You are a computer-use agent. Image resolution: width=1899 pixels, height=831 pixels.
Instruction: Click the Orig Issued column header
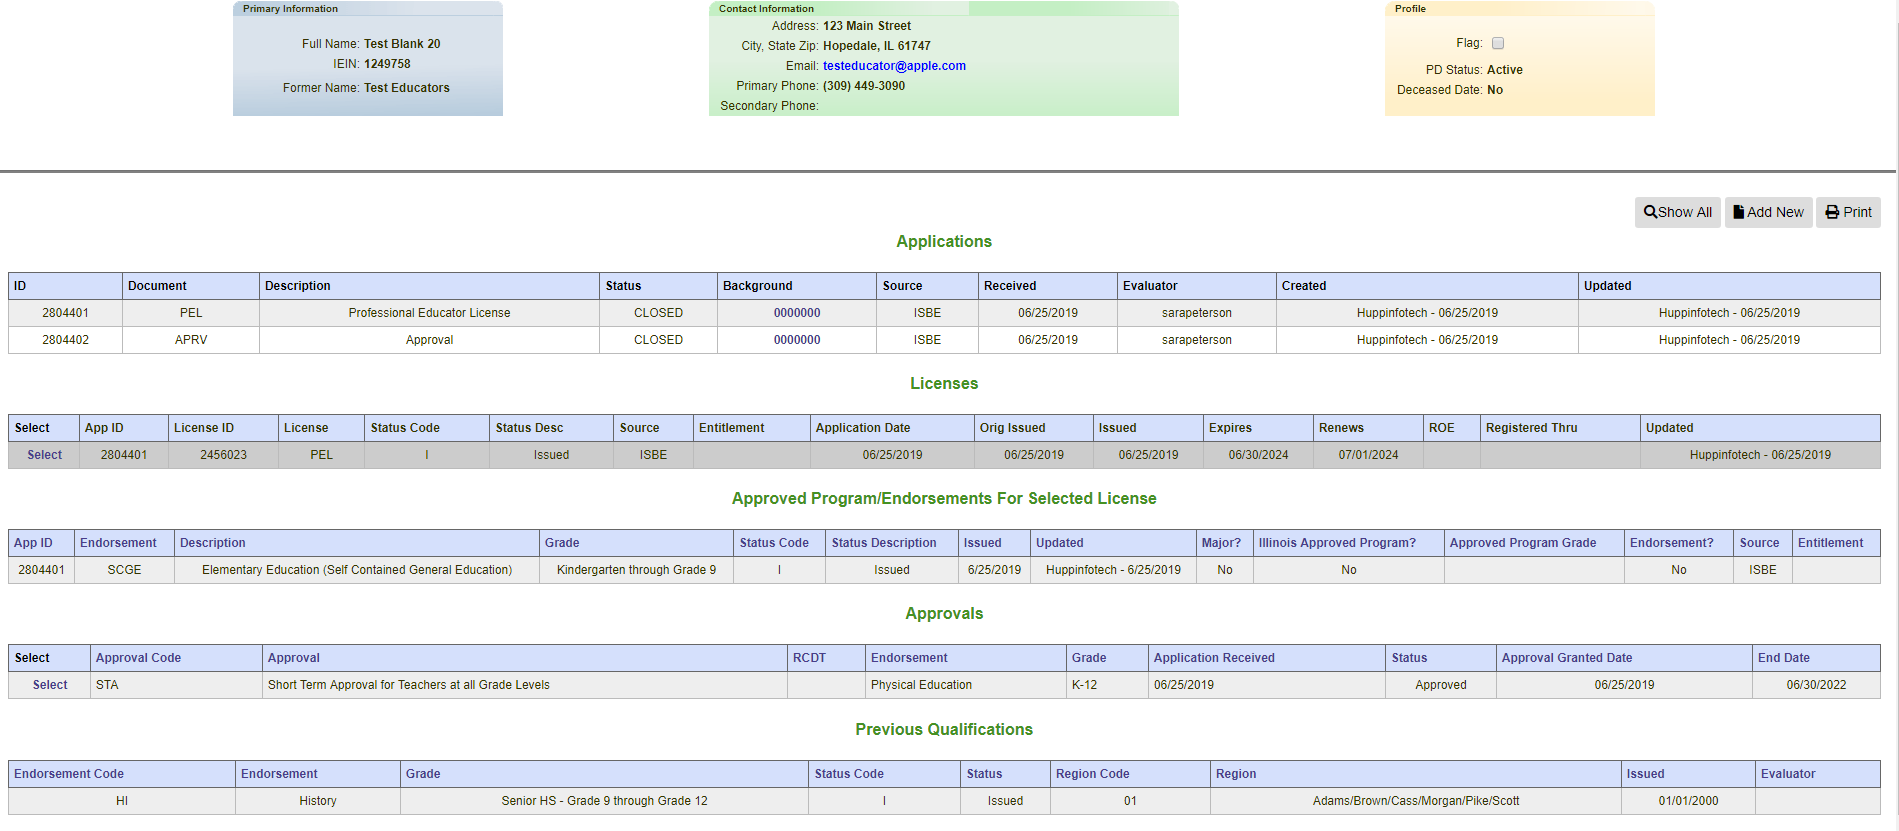1033,428
